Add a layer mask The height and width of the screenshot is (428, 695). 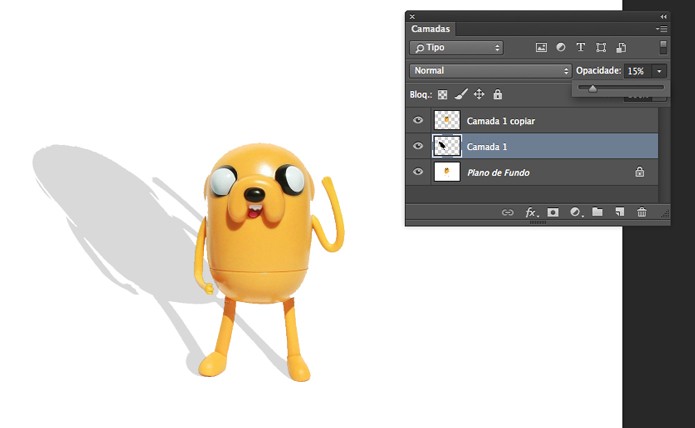coord(553,212)
